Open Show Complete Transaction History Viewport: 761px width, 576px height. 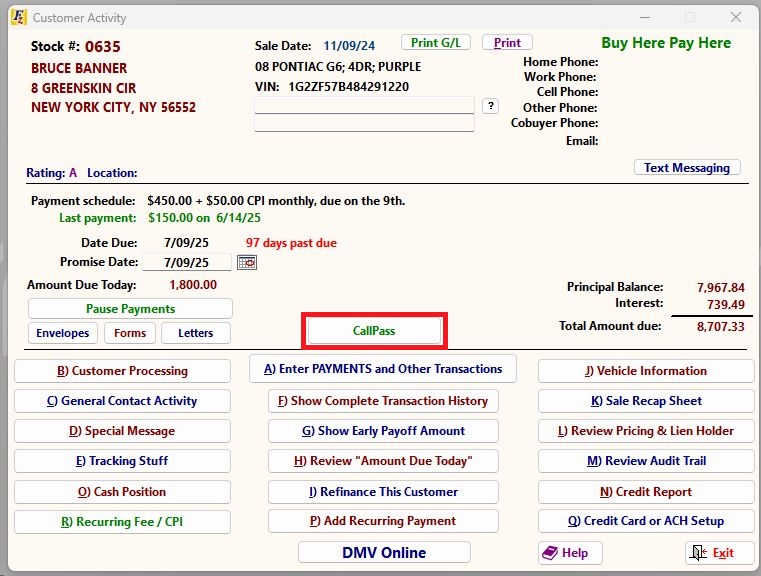click(383, 401)
